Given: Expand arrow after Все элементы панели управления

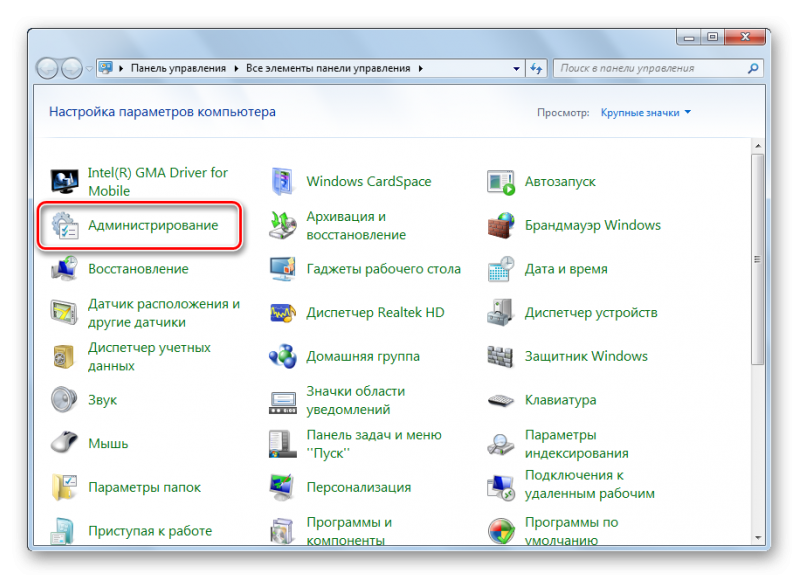Looking at the screenshot, I should pyautogui.click(x=420, y=68).
